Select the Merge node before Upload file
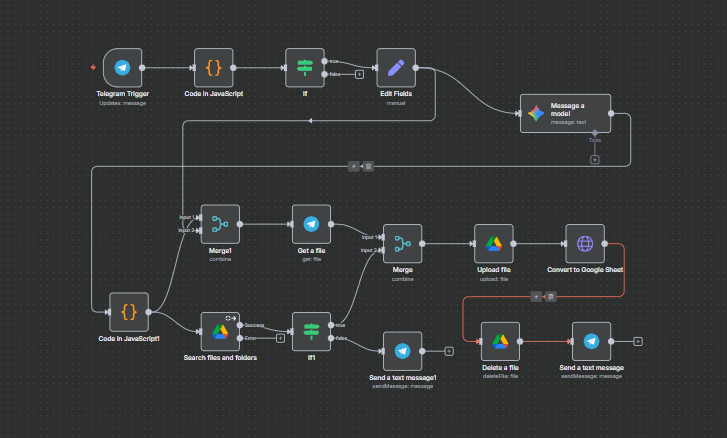727x438 pixels. pyautogui.click(x=402, y=244)
